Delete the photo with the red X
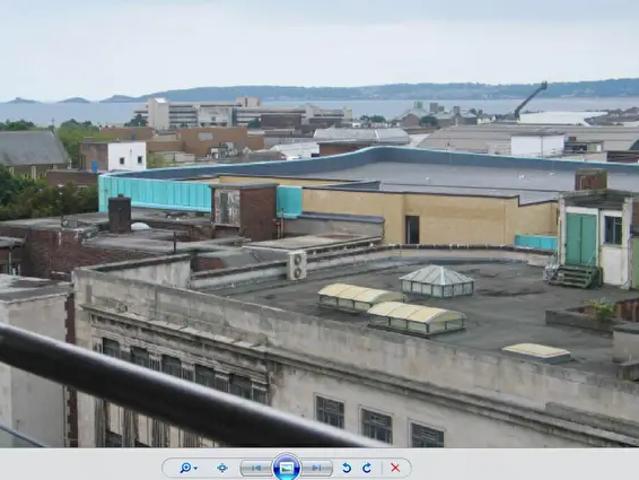 point(395,468)
